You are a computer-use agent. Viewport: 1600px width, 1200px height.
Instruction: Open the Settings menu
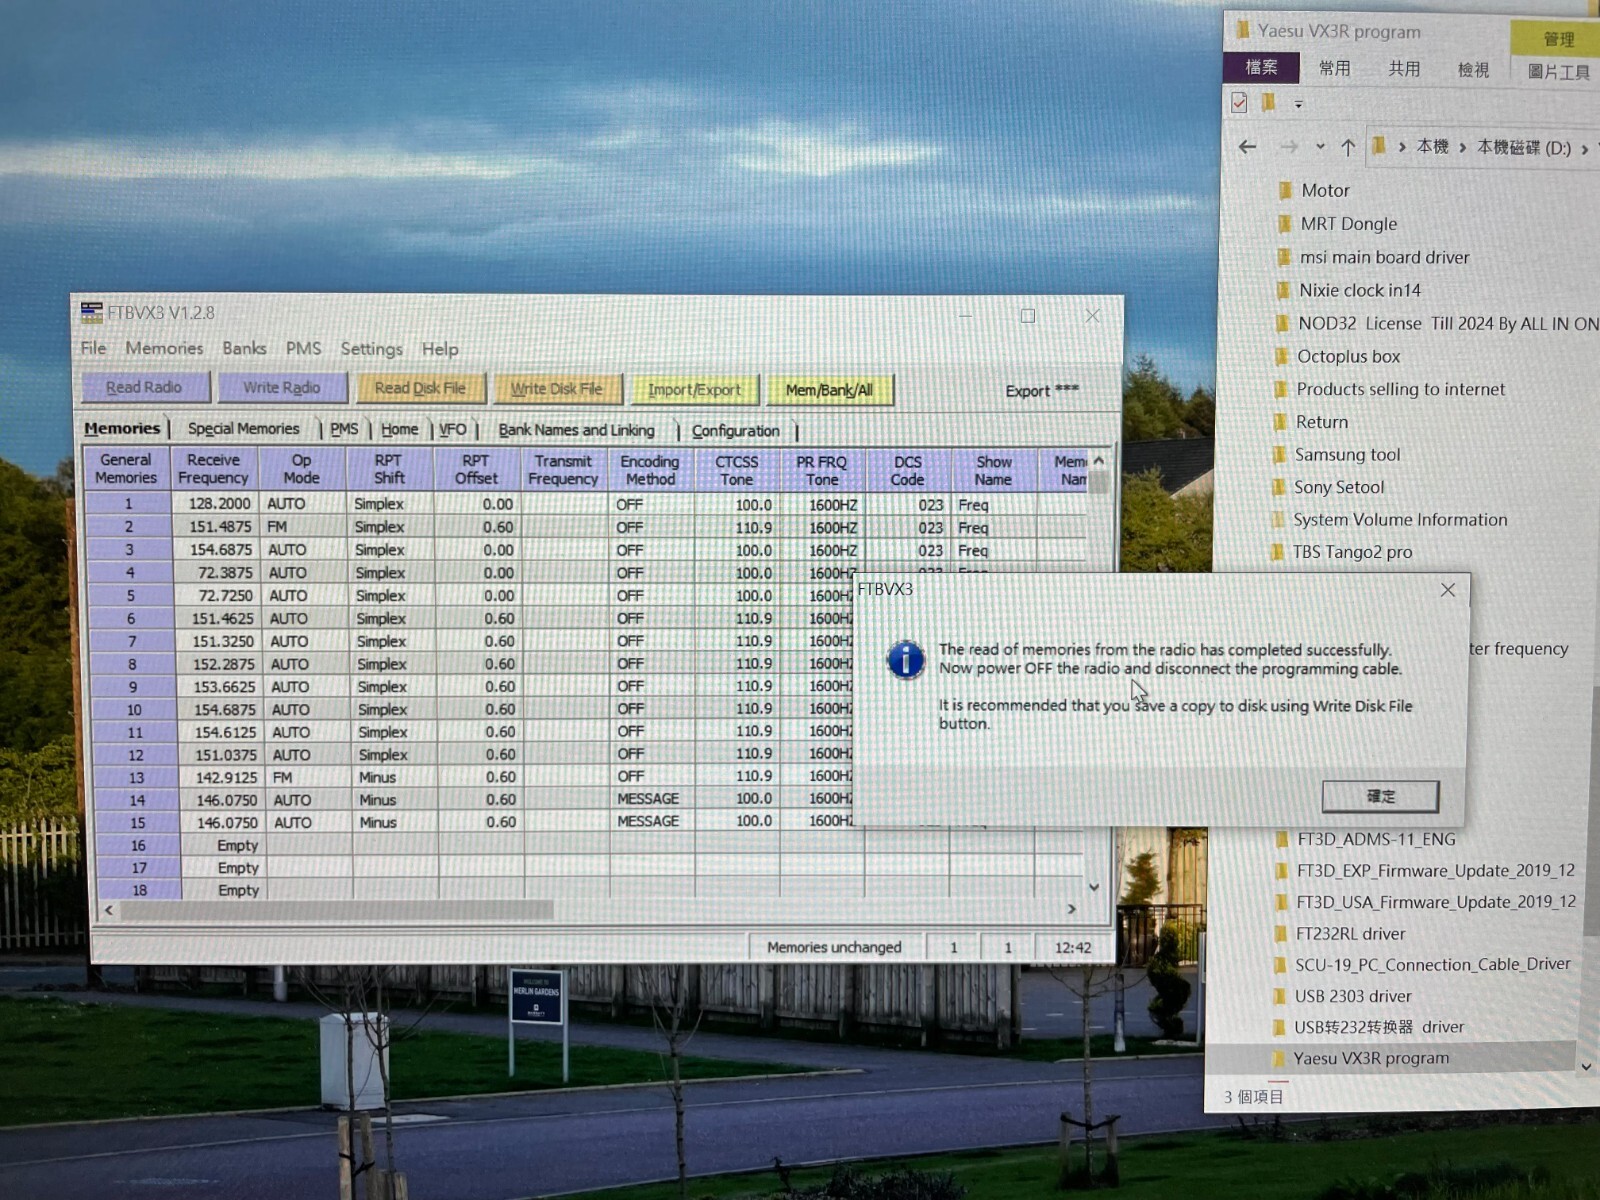click(371, 349)
